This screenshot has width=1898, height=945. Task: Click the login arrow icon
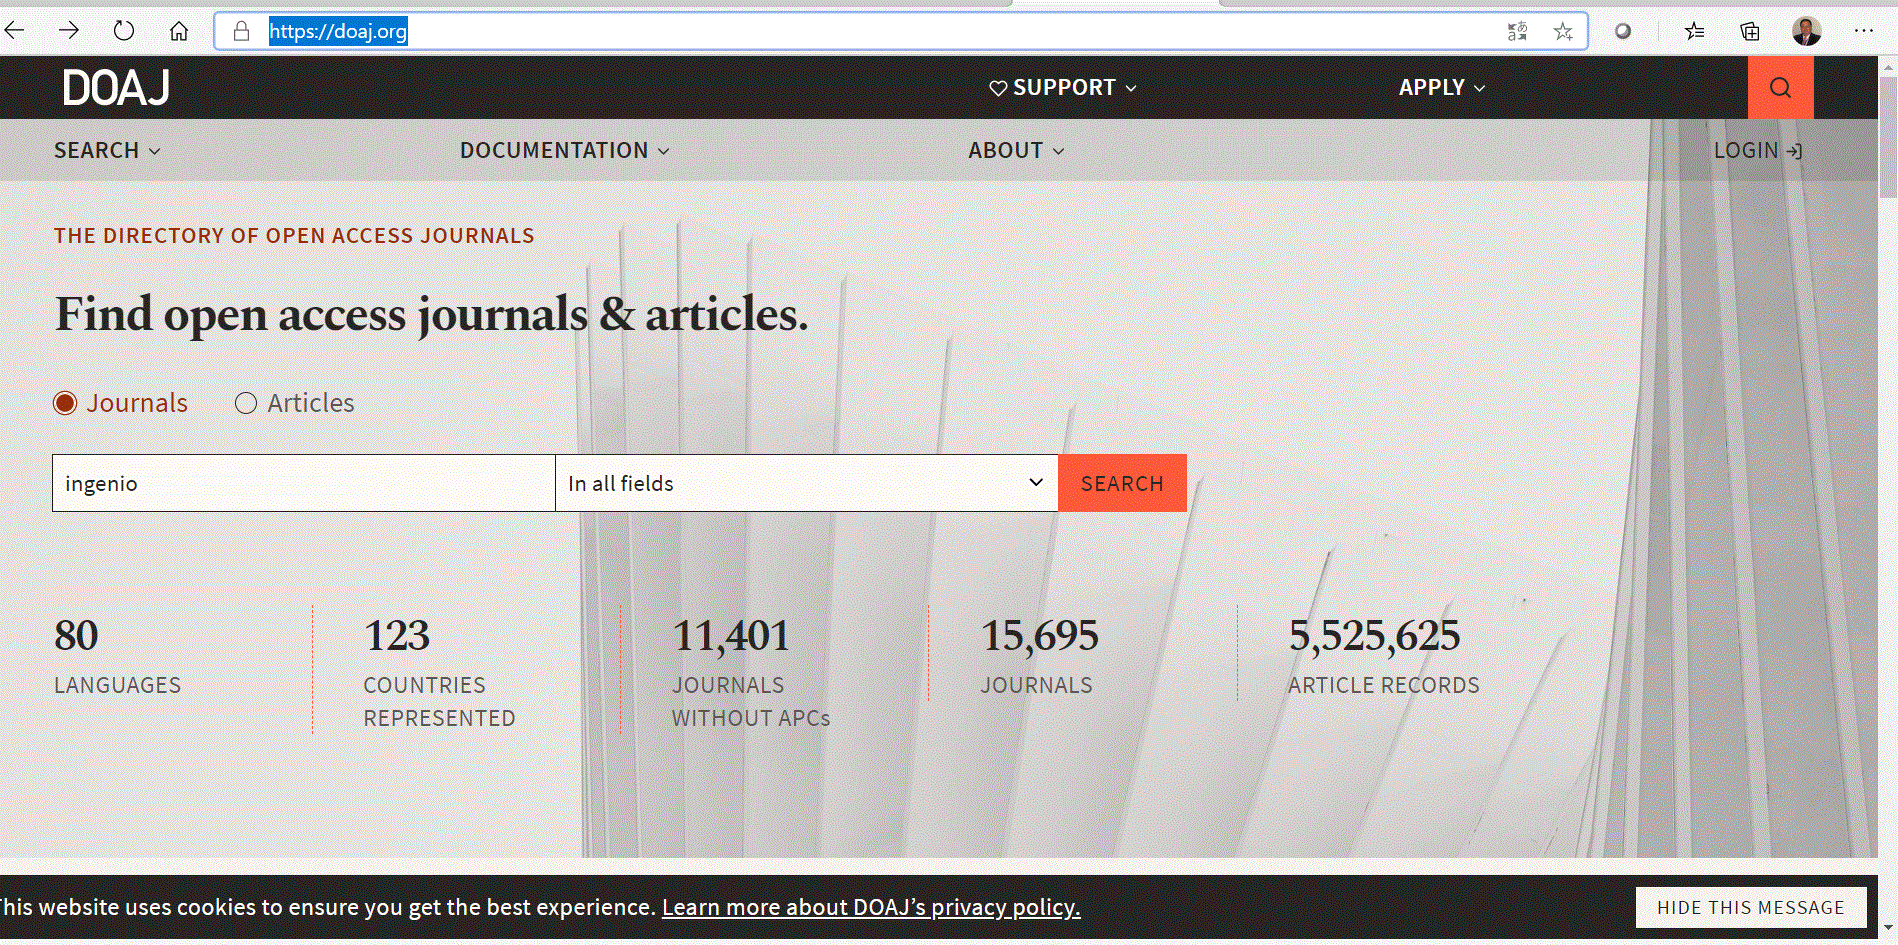coord(1795,151)
